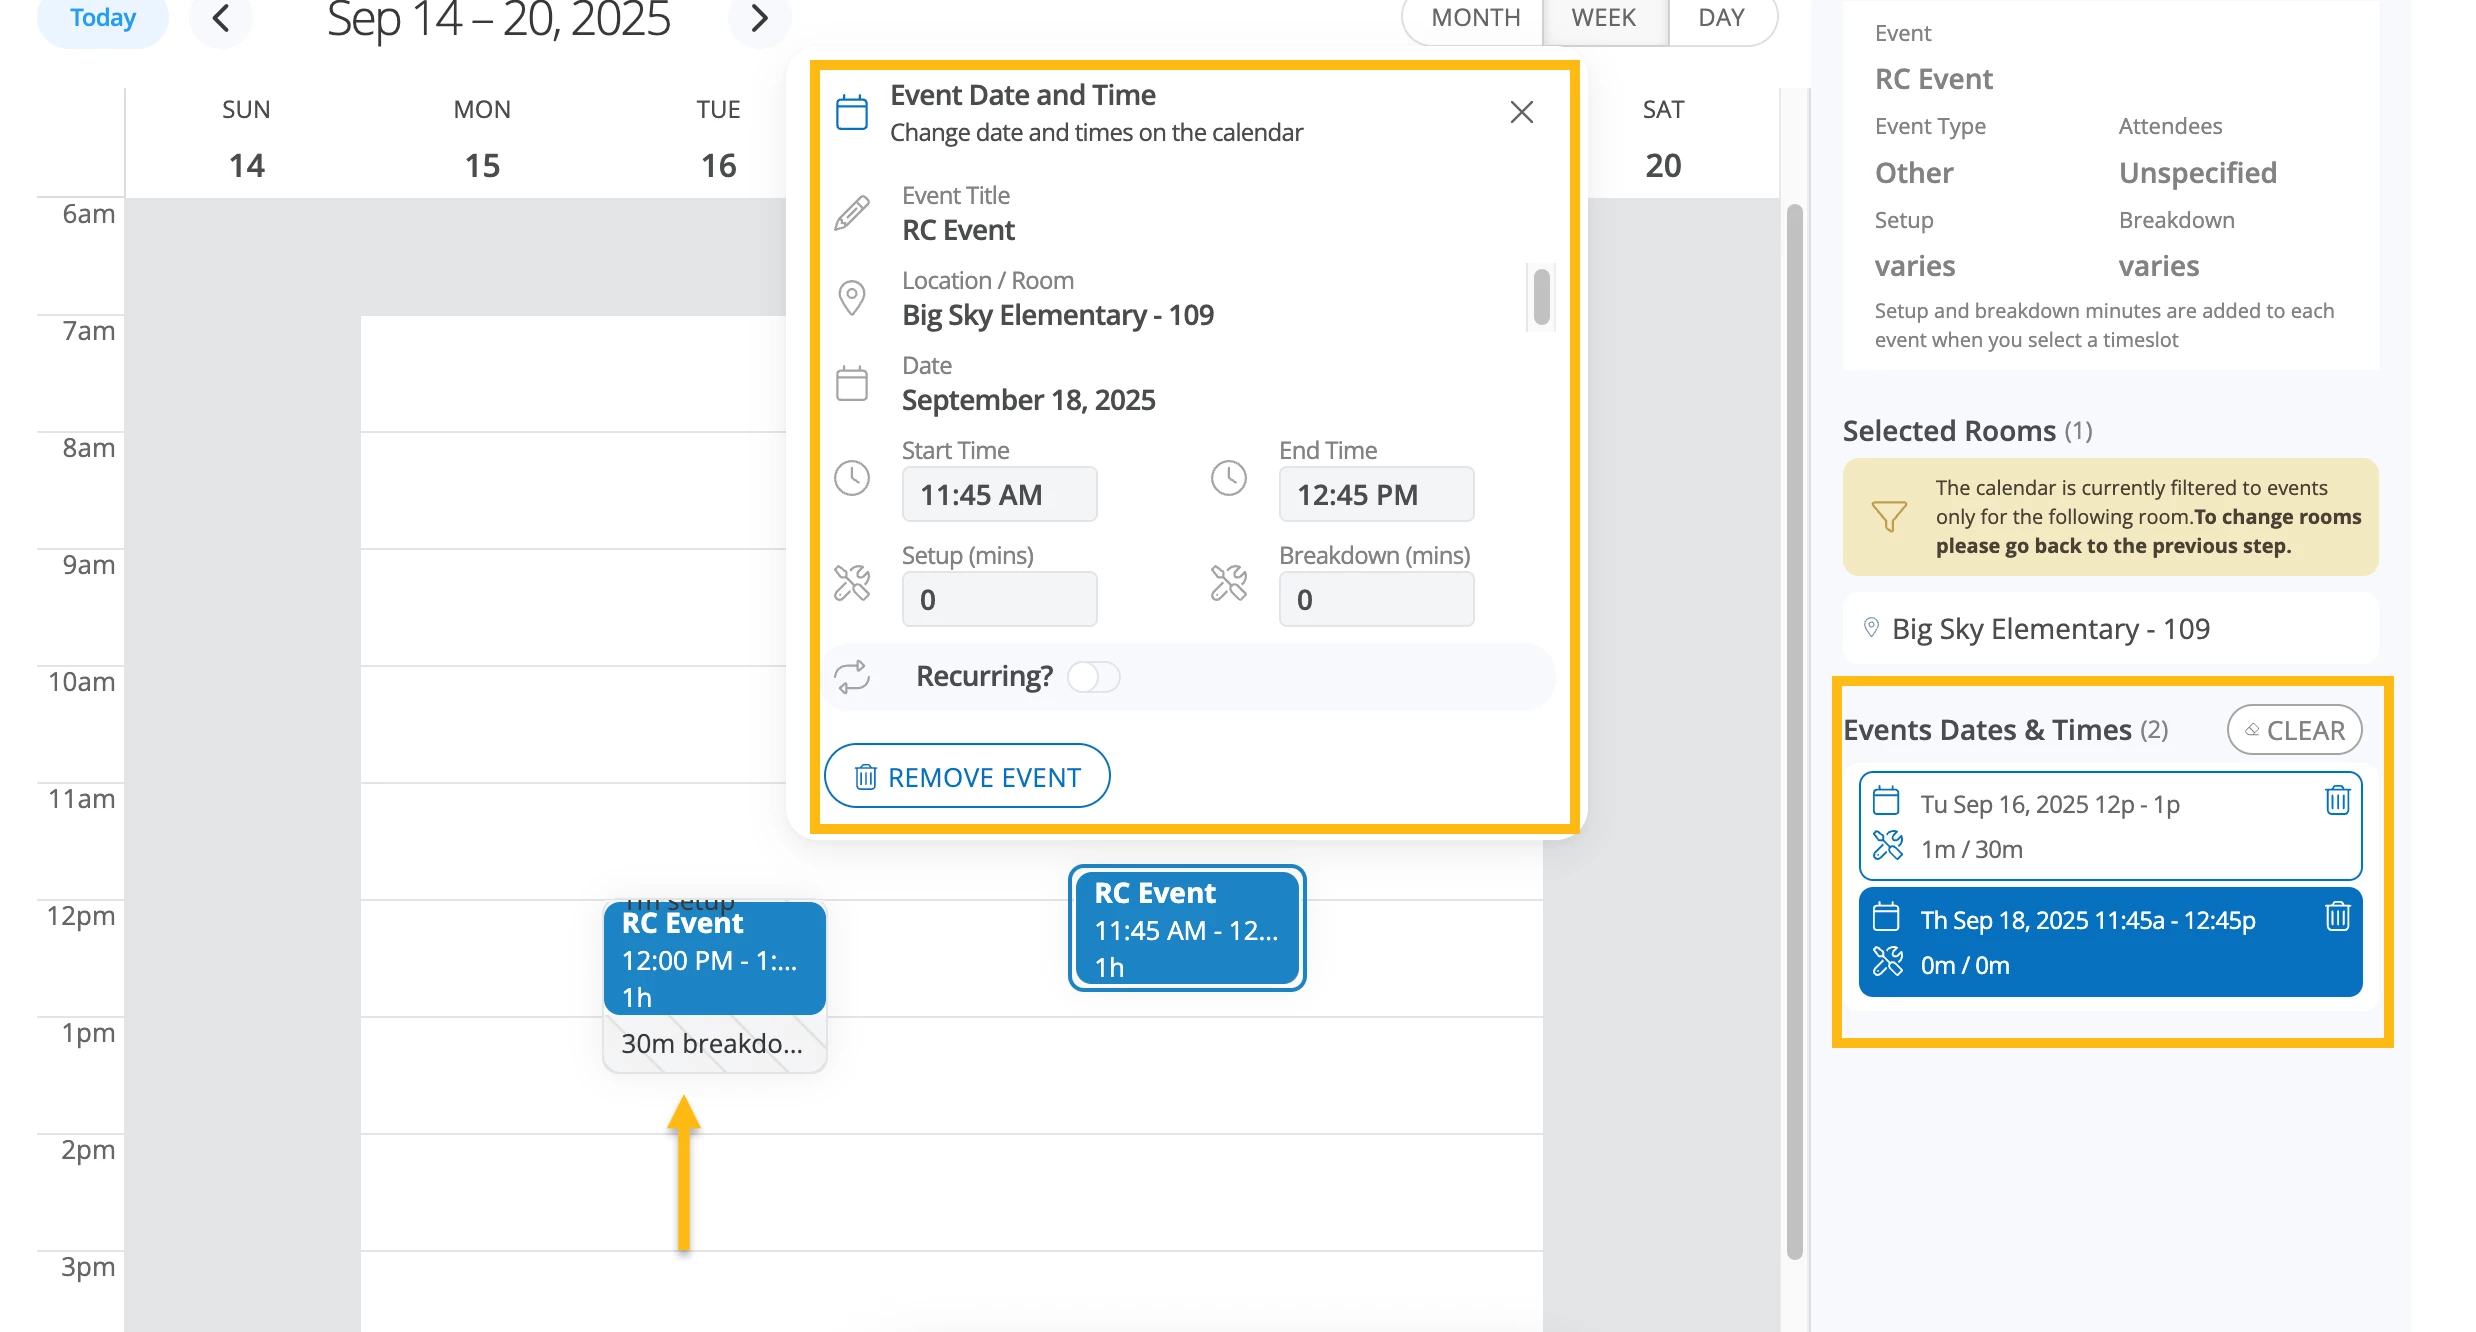
Task: Switch to MONTH view
Action: pos(1474,18)
